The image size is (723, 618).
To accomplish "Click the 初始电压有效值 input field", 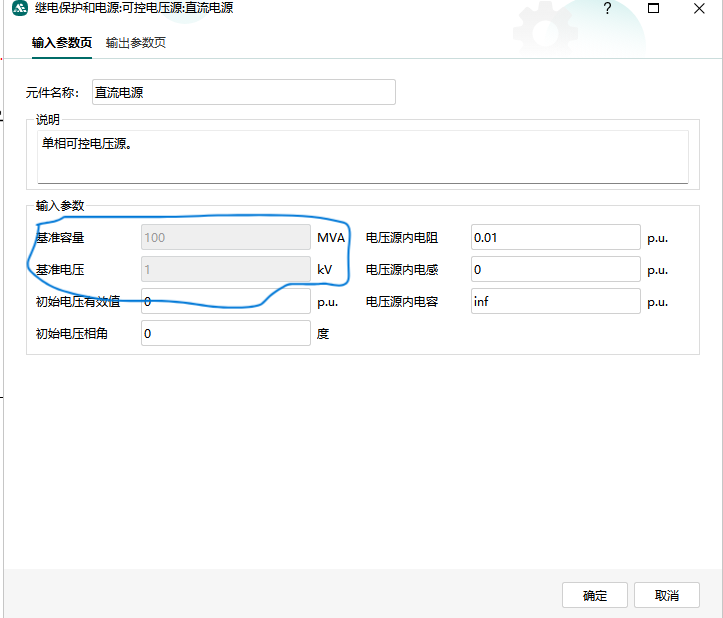I will [226, 301].
